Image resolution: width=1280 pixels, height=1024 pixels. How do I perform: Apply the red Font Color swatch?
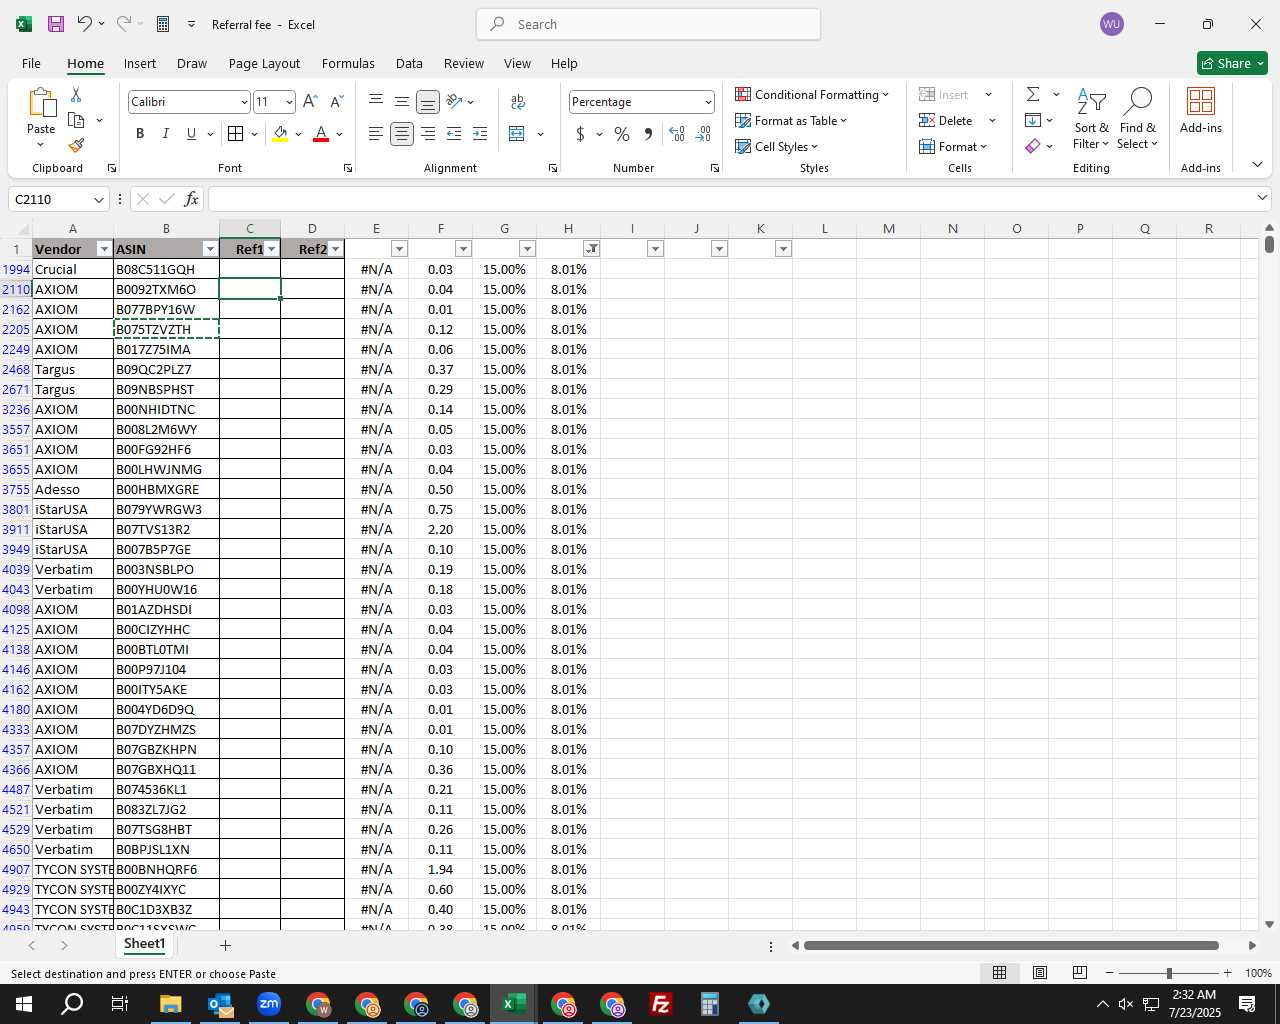[x=321, y=134]
